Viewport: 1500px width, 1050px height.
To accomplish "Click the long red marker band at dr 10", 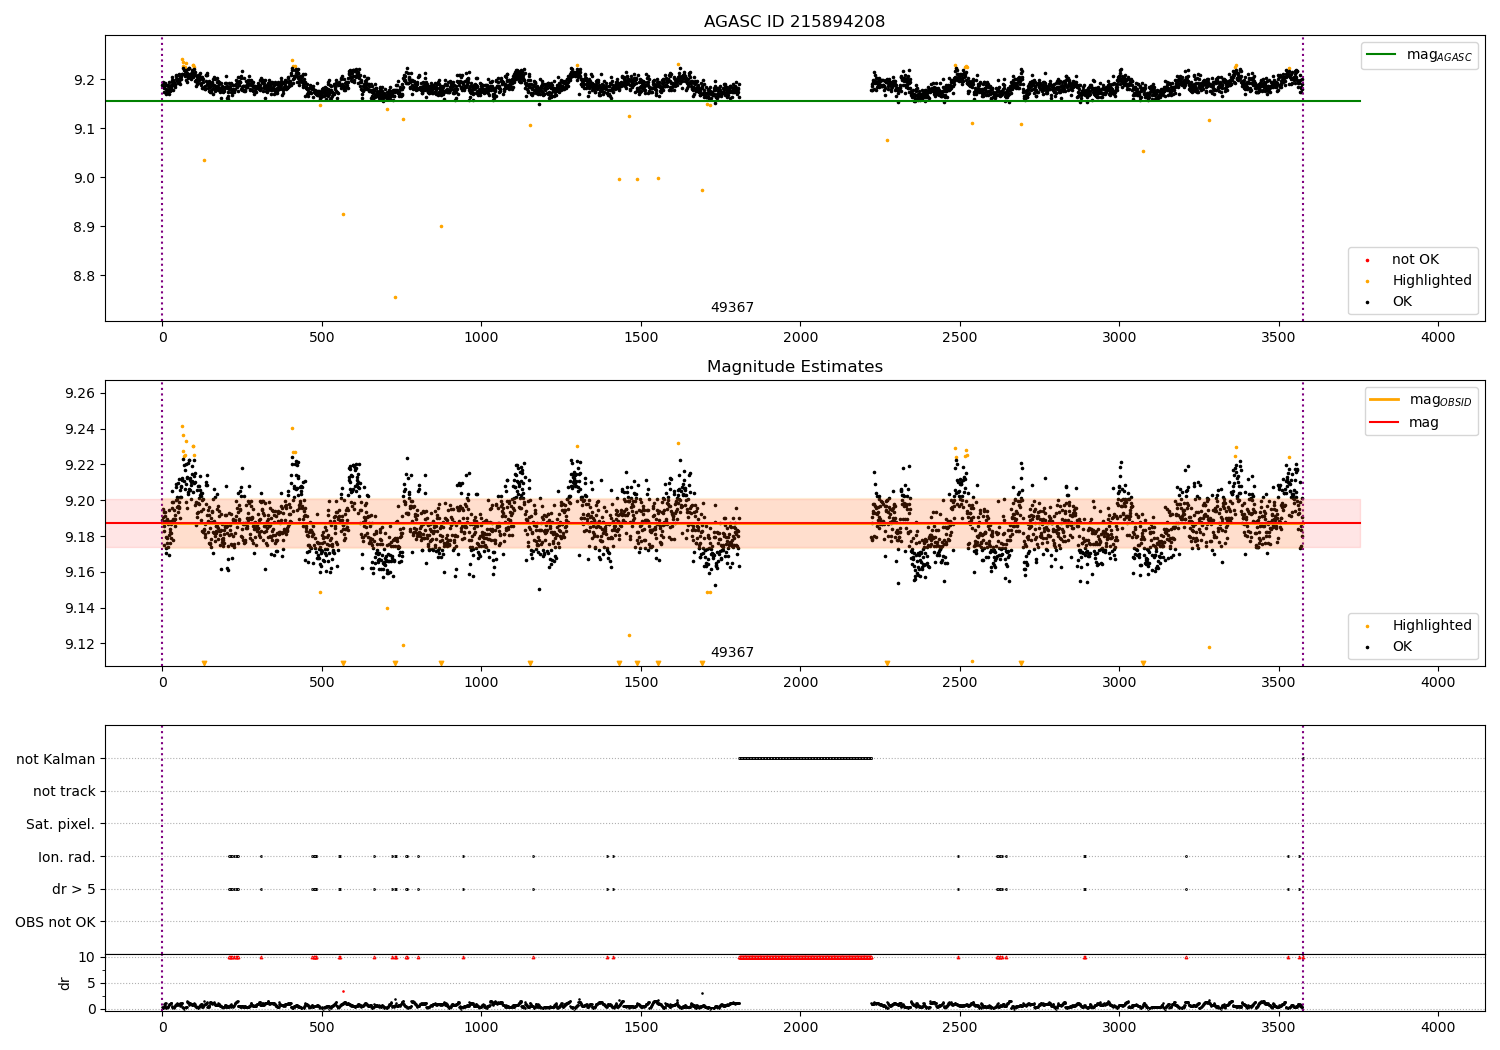I will pyautogui.click(x=805, y=957).
